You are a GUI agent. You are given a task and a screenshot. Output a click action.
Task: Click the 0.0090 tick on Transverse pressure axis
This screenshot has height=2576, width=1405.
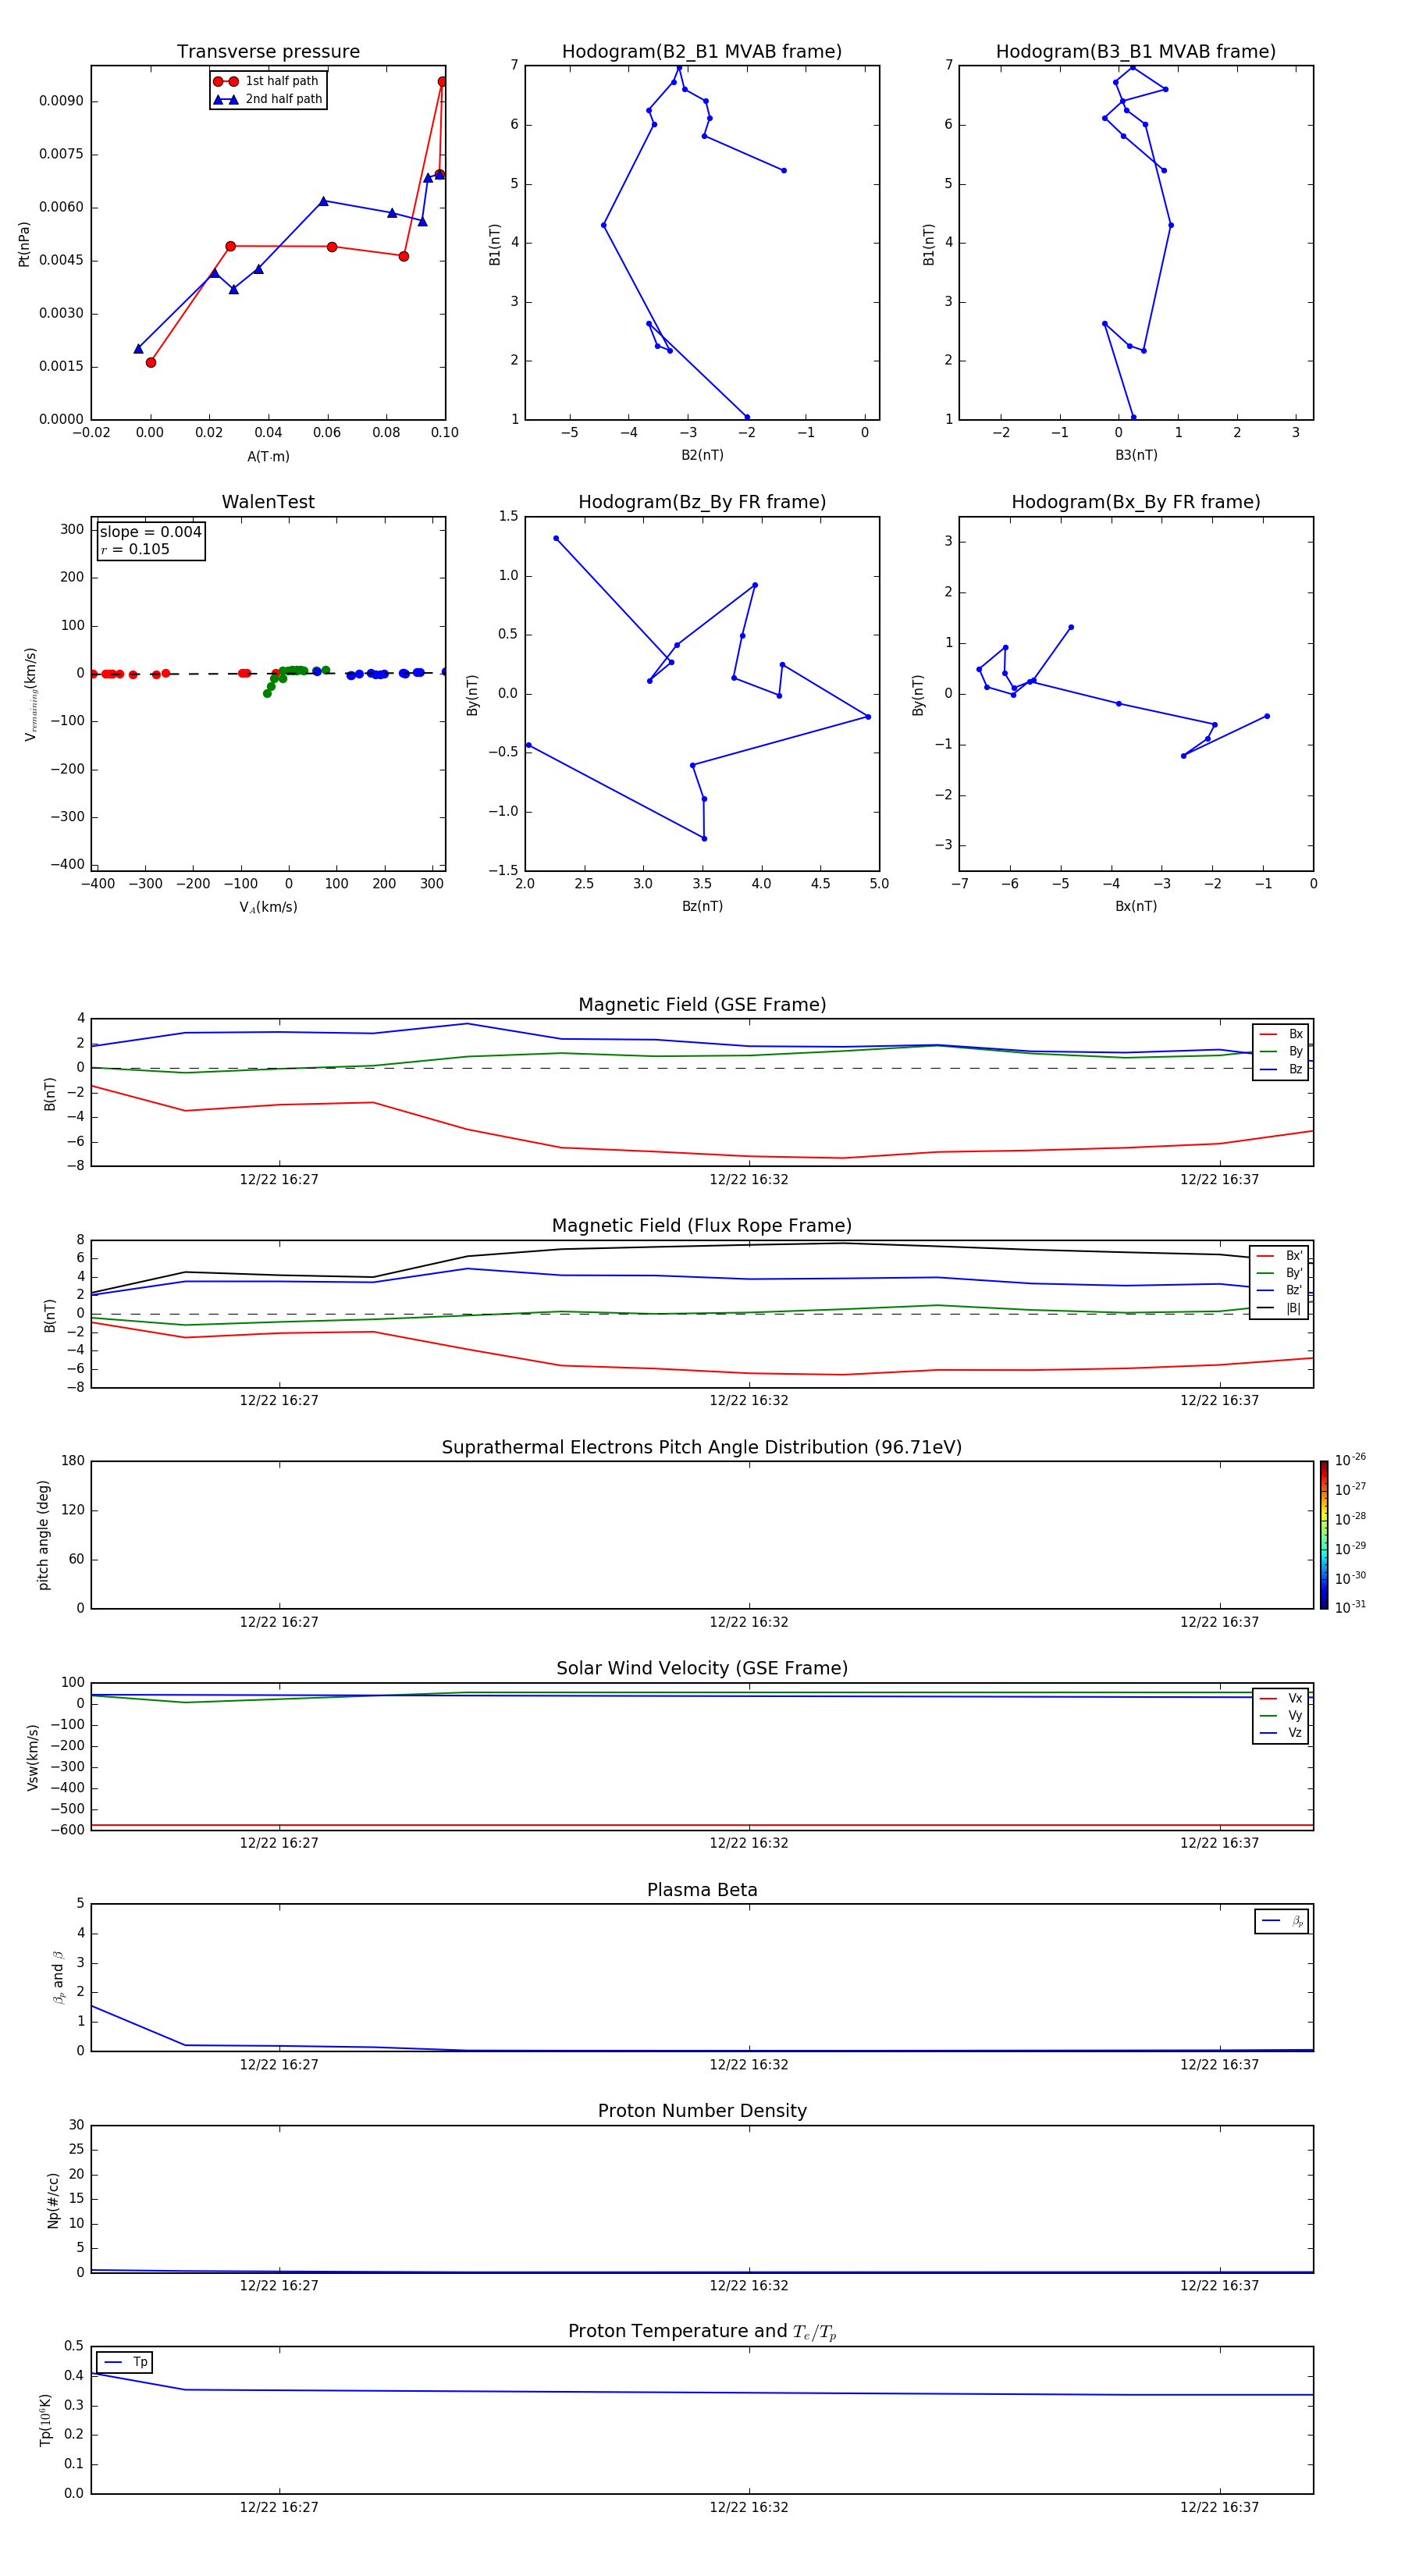[x=61, y=101]
